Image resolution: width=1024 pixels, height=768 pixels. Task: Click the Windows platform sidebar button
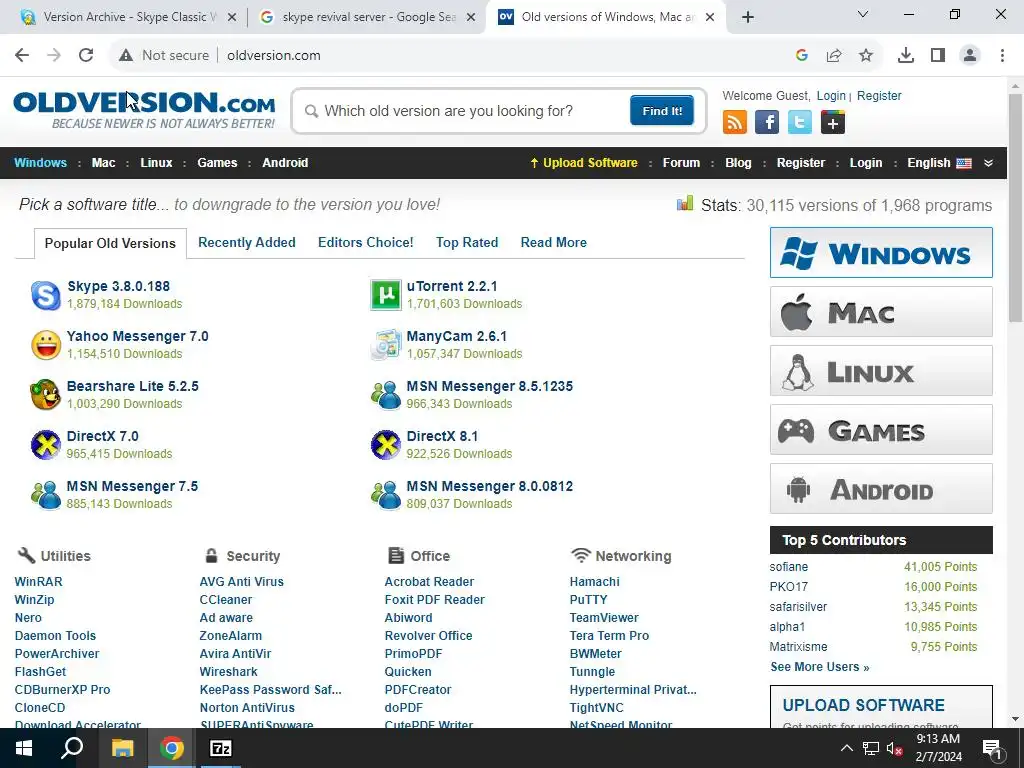coord(881,253)
